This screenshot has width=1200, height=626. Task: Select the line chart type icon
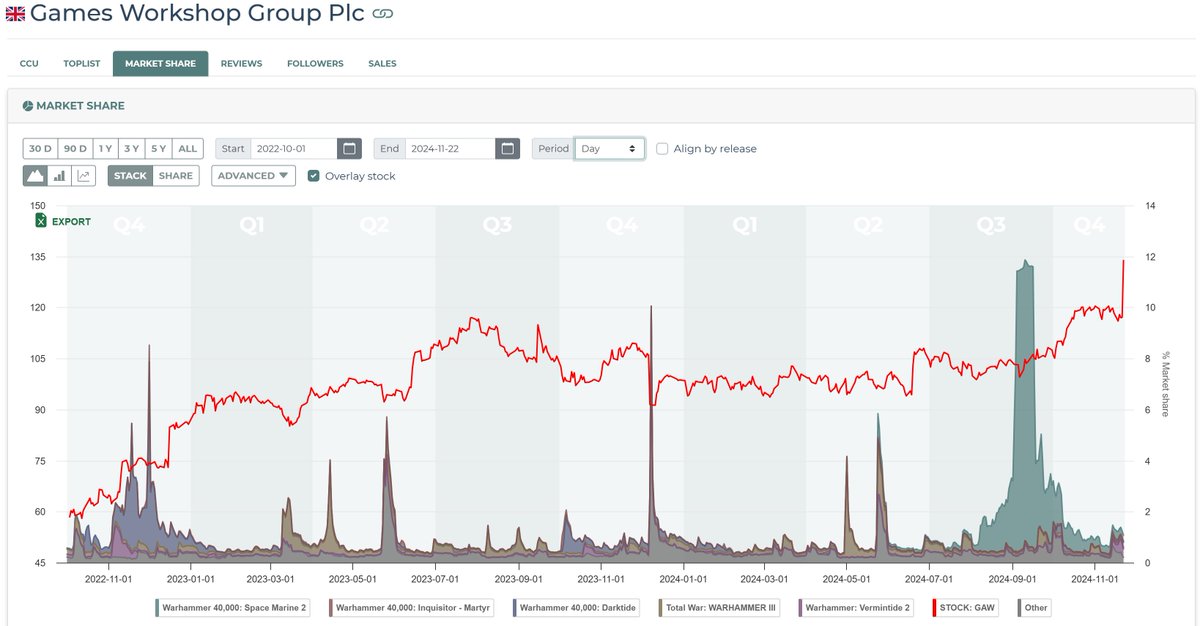(84, 176)
